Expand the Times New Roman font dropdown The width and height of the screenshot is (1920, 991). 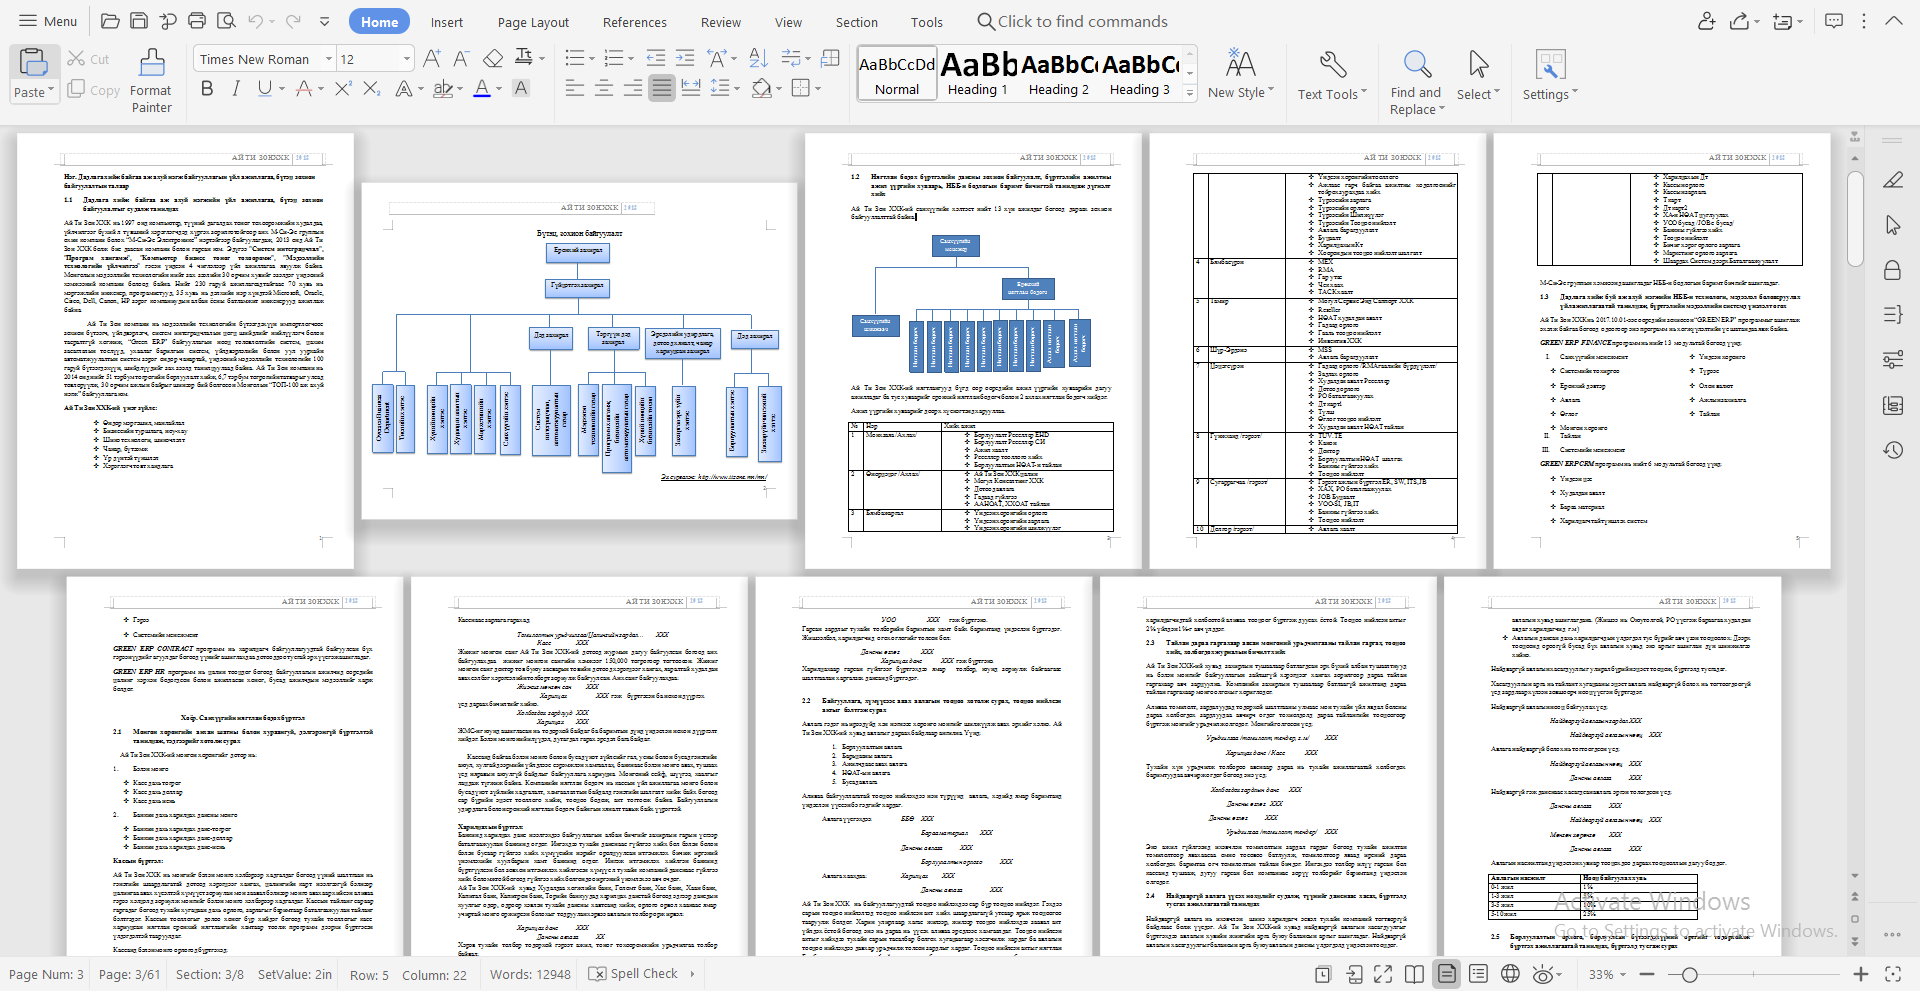(x=328, y=59)
